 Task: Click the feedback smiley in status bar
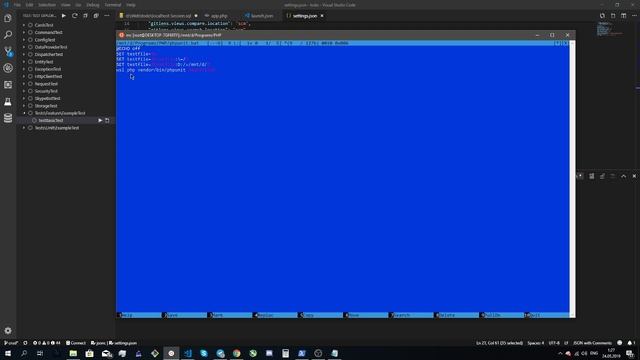(620, 343)
